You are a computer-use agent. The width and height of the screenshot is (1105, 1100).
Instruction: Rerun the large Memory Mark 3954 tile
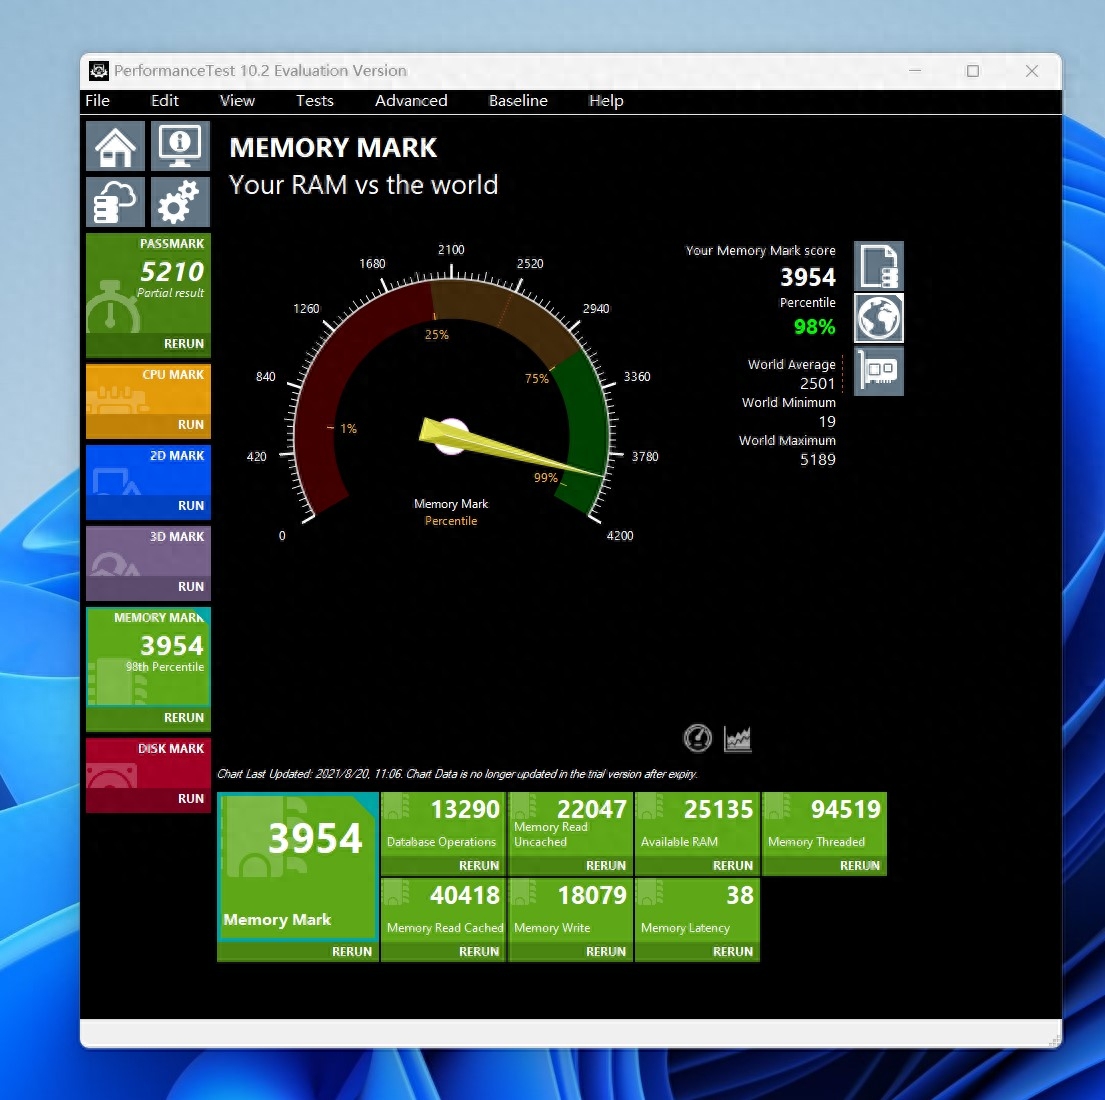351,951
